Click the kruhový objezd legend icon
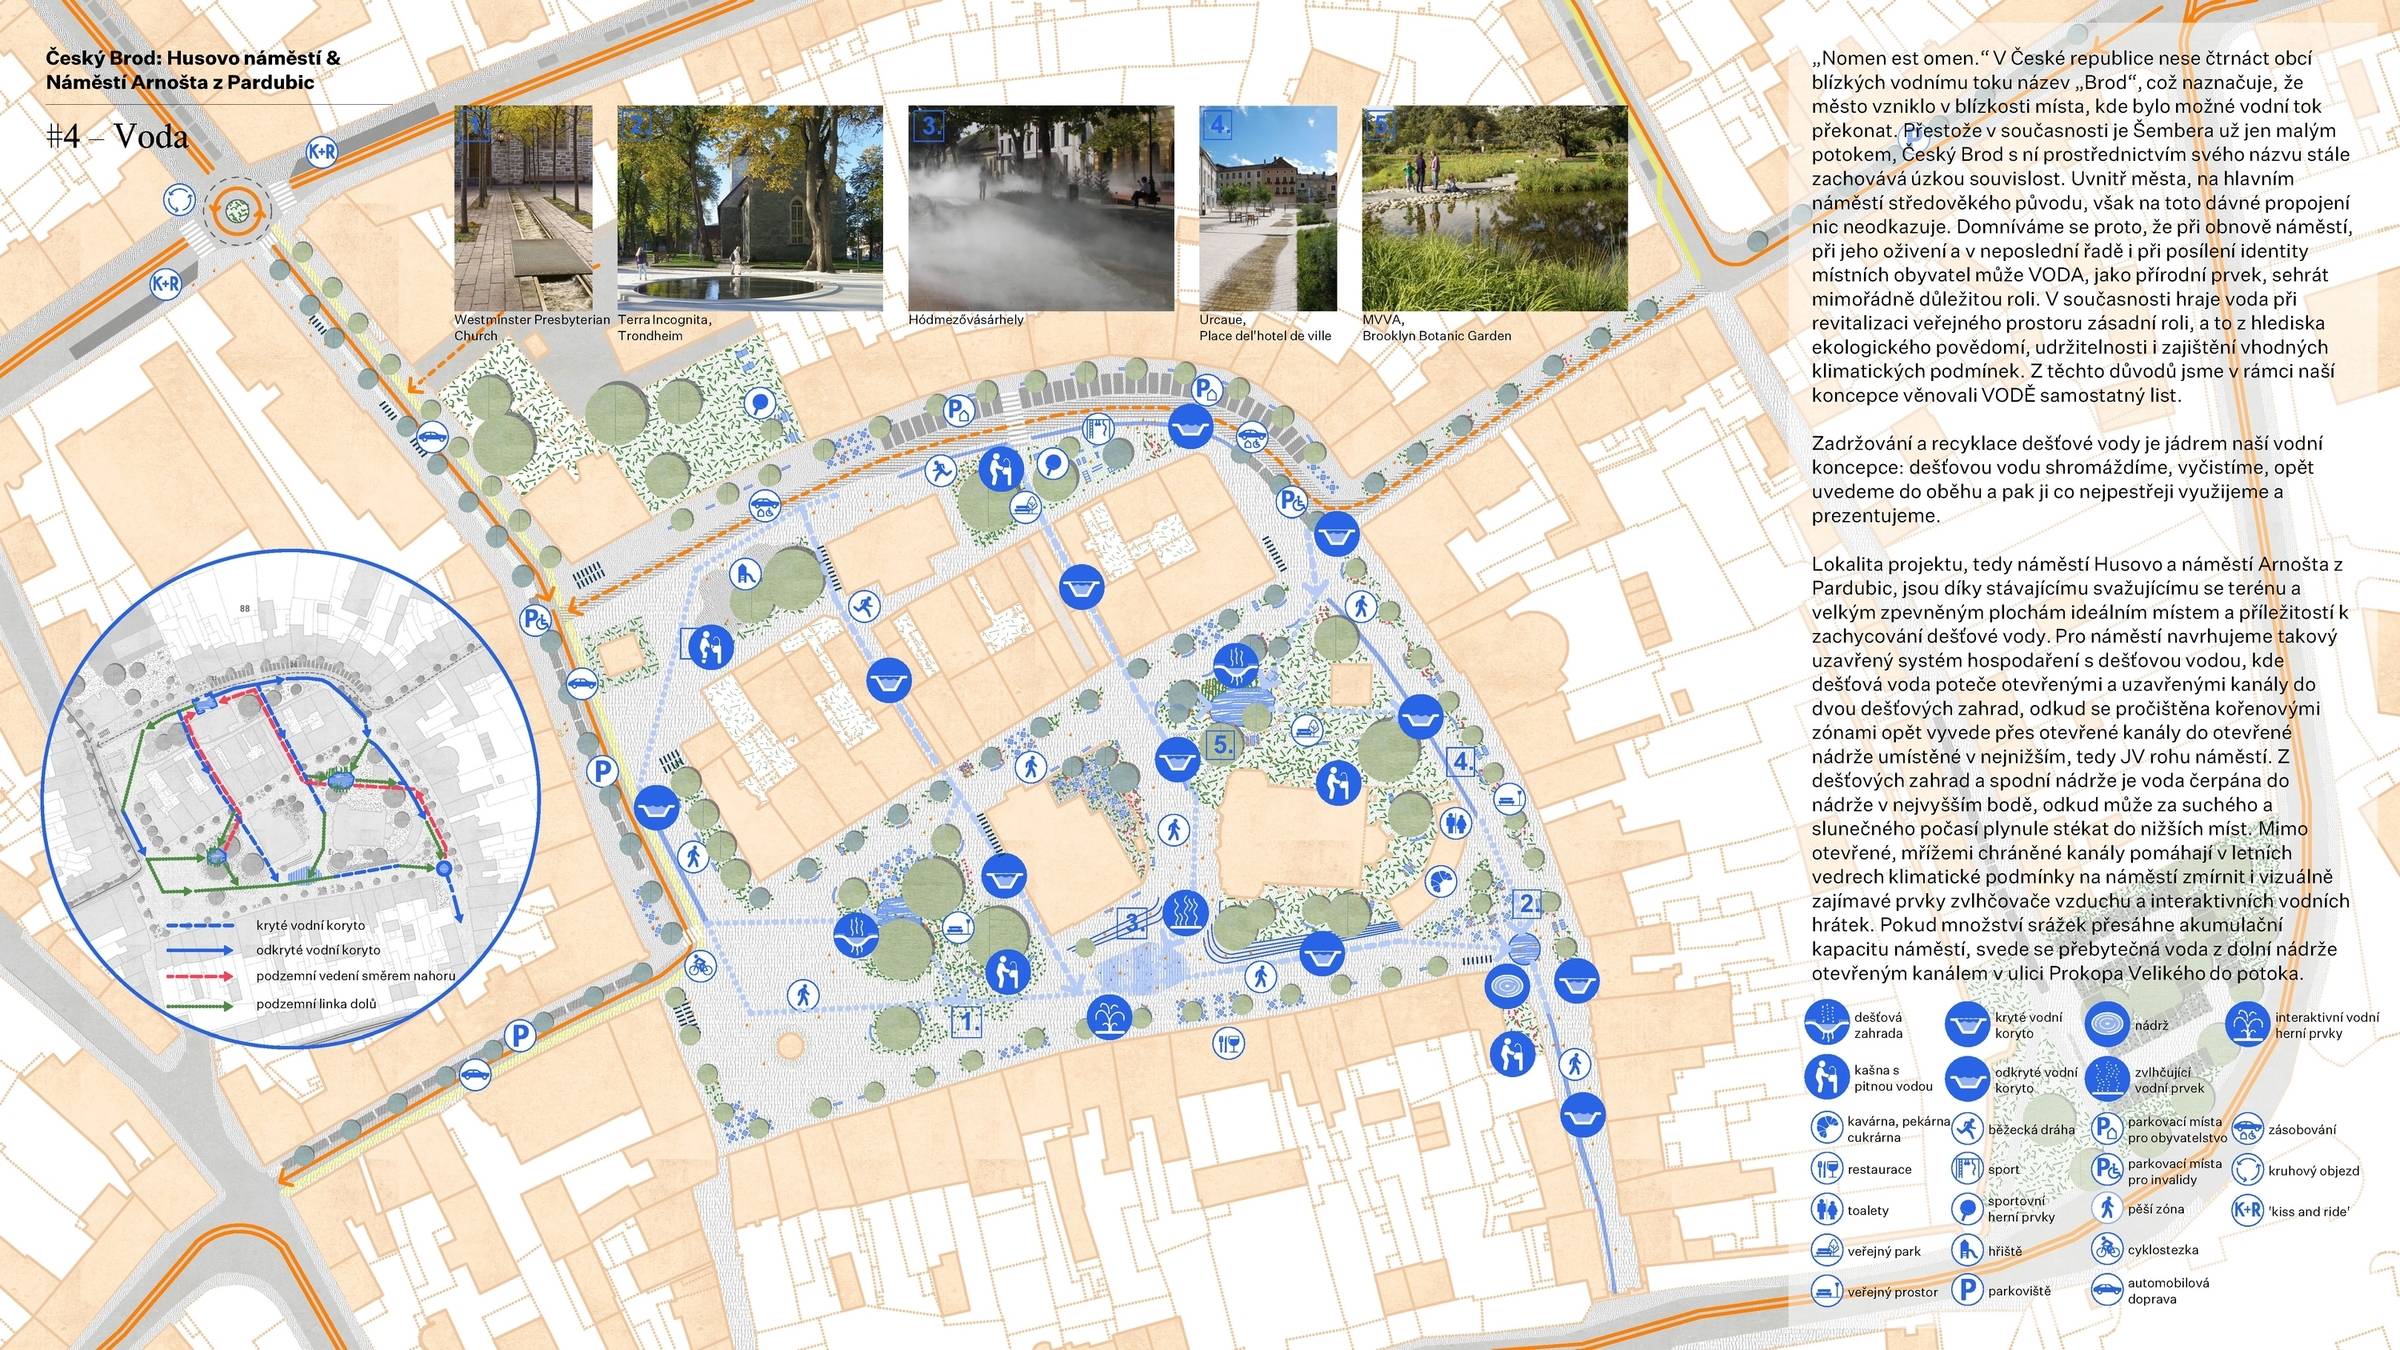2400x1350 pixels. [2247, 1169]
